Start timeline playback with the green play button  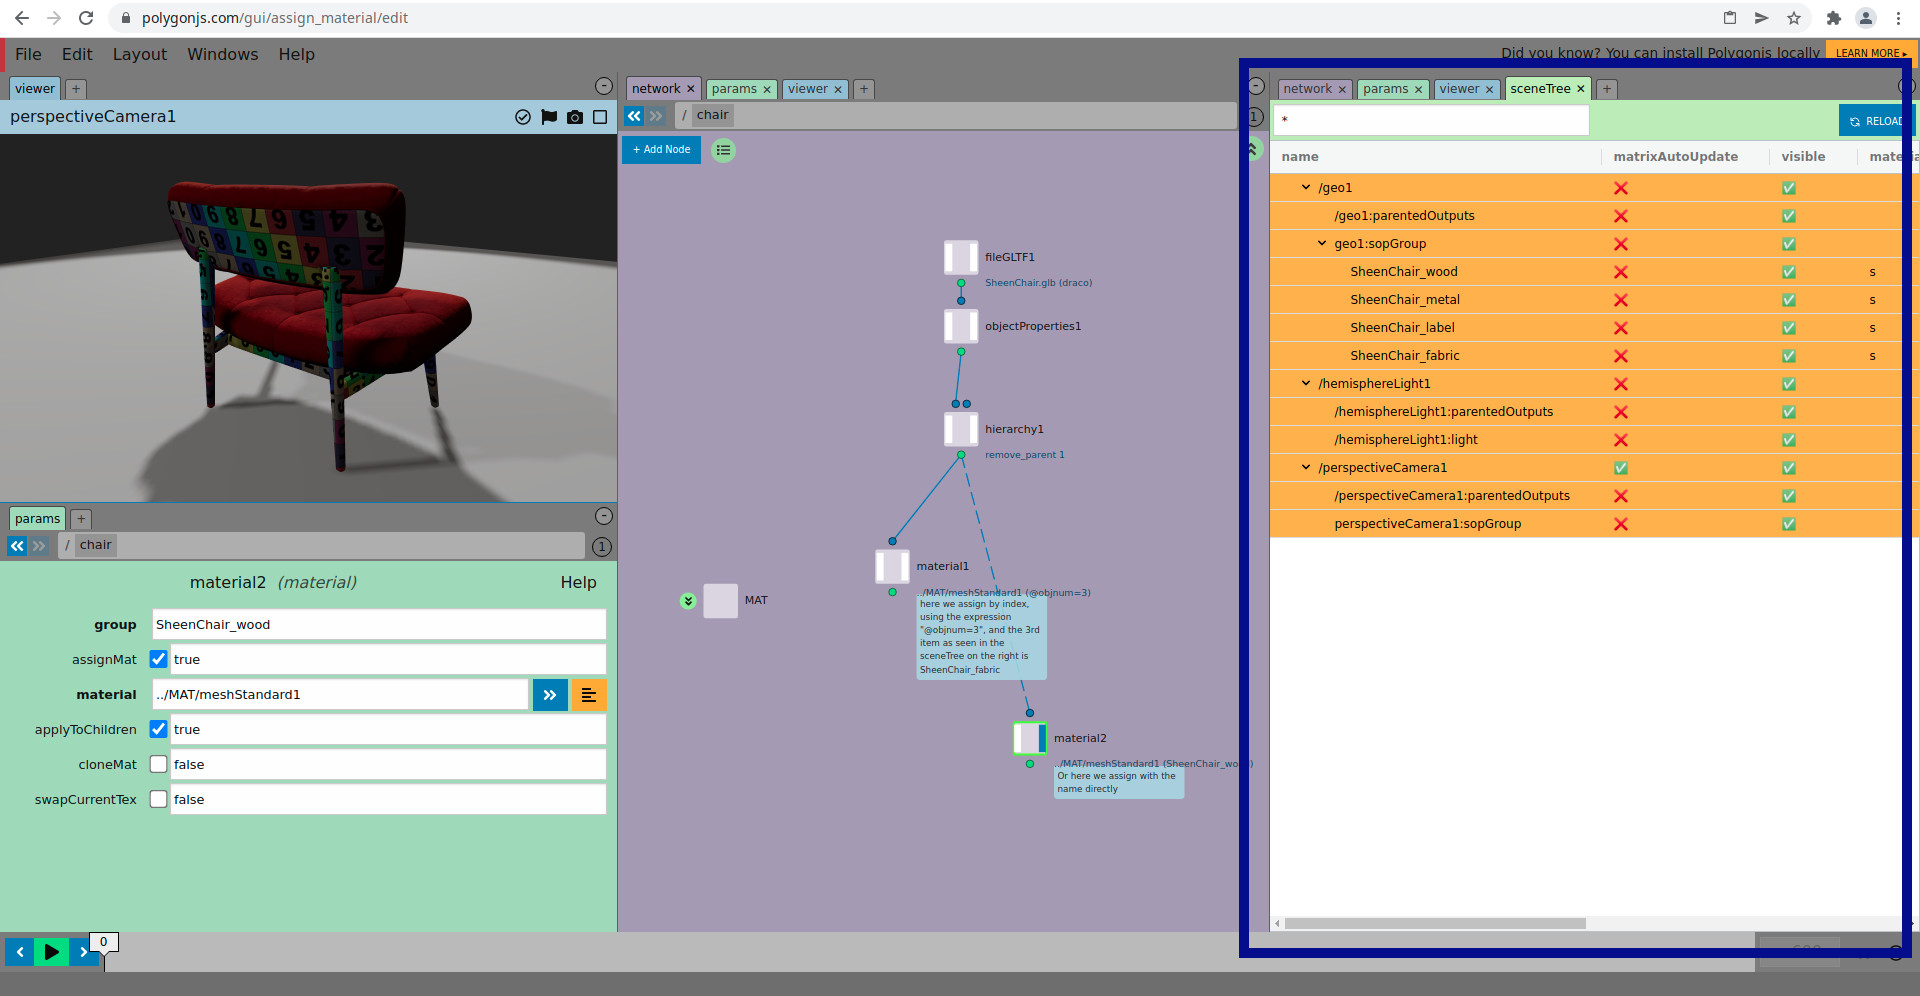point(51,952)
